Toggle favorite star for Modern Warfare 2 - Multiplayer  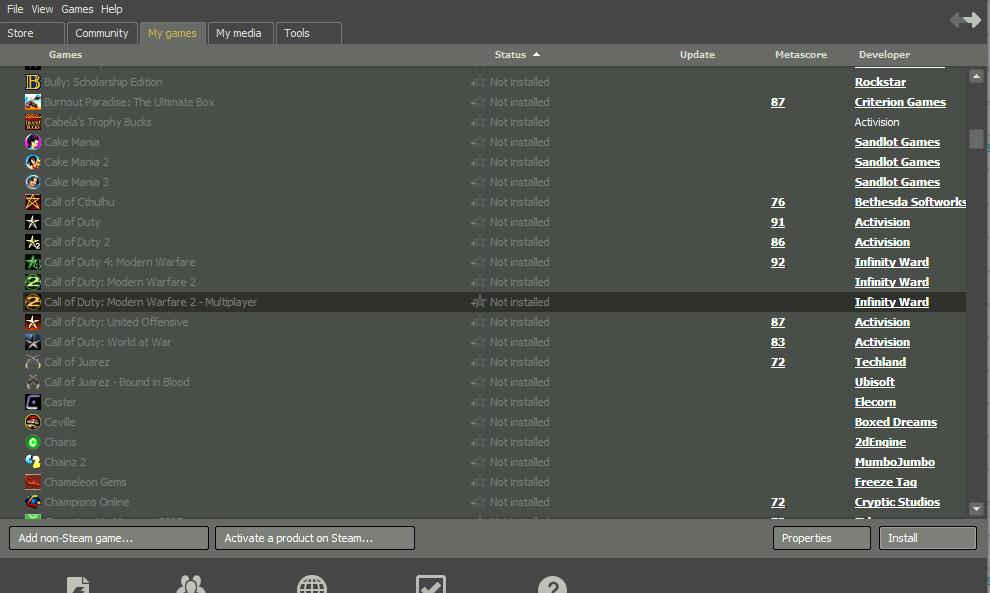point(479,302)
